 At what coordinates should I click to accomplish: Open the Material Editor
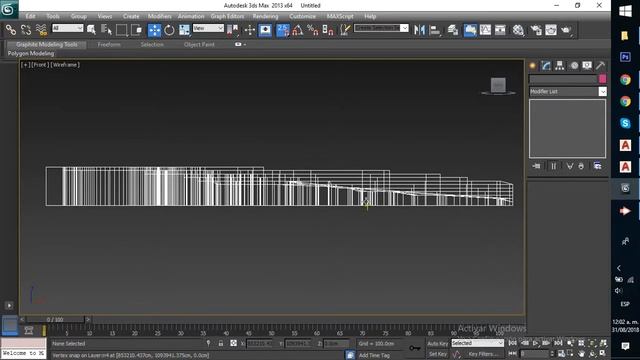518,30
